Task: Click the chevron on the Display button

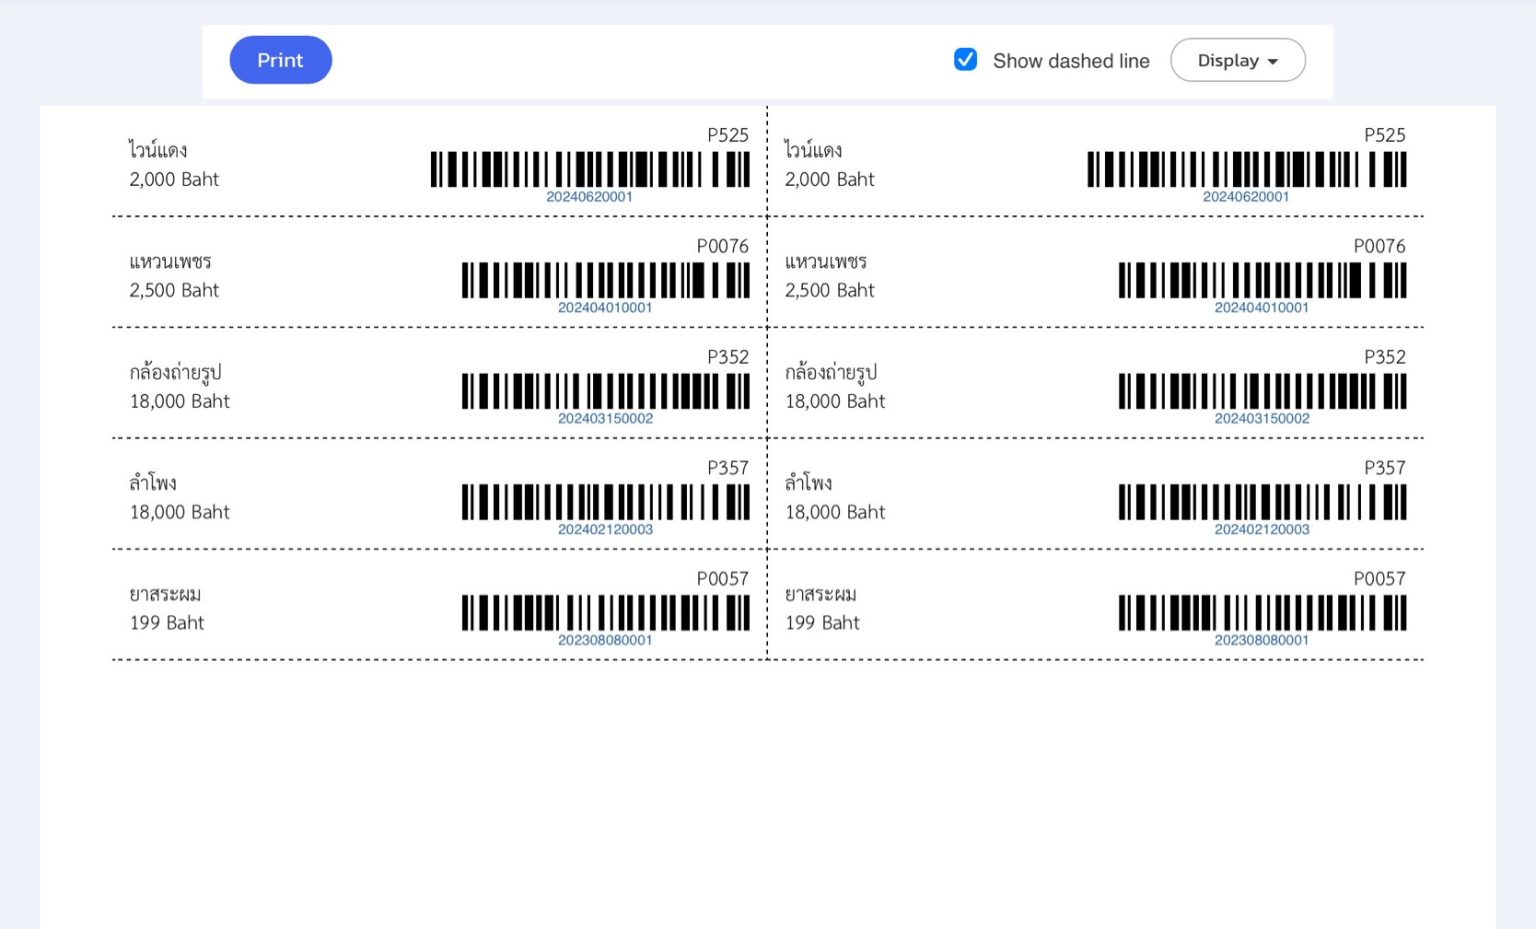Action: (1273, 61)
